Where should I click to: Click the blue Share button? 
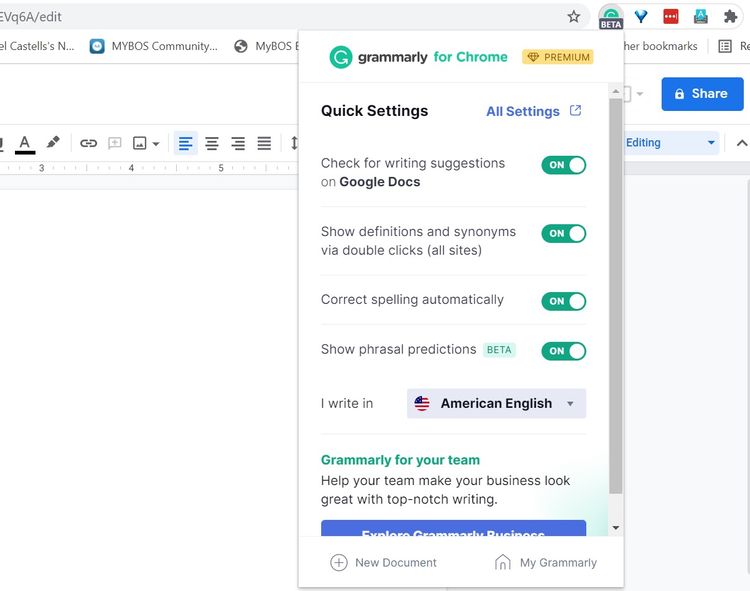(701, 93)
